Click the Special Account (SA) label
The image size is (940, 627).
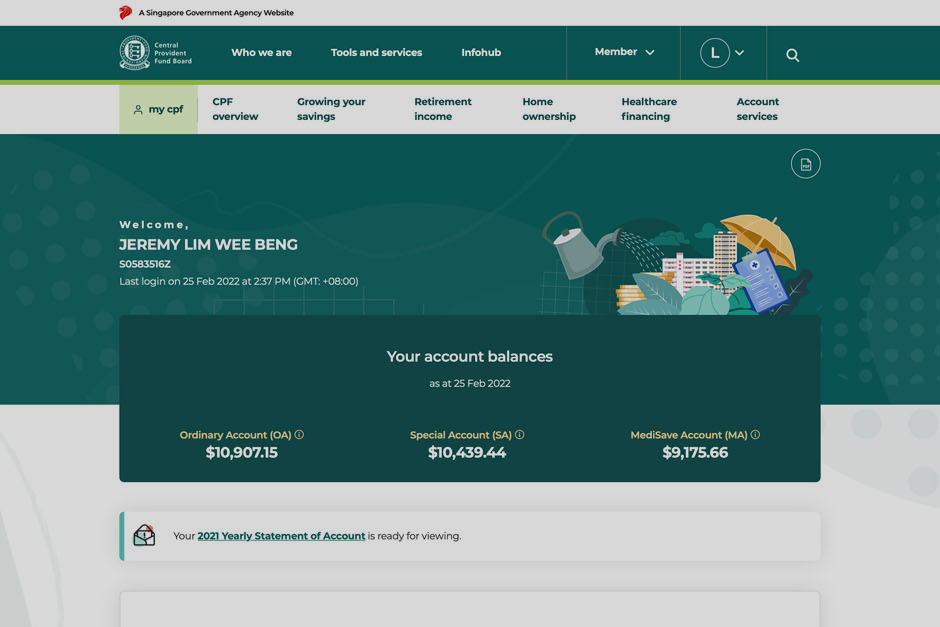(x=460, y=435)
